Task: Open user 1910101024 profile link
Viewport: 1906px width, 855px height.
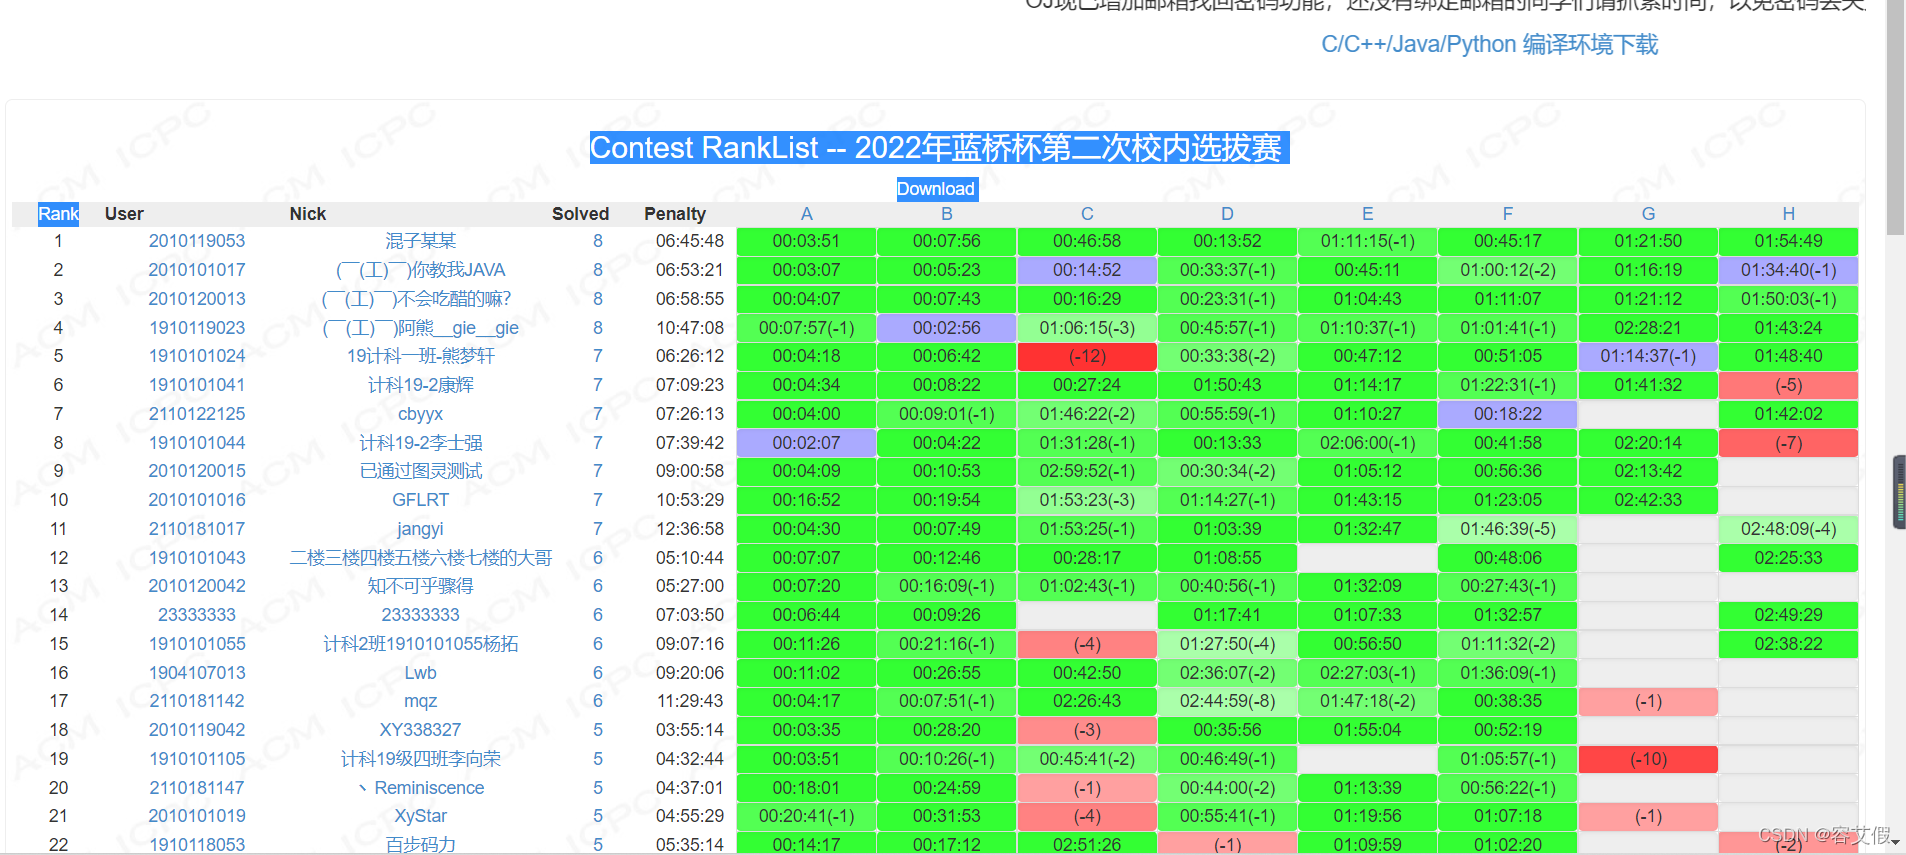Action: 197,356
